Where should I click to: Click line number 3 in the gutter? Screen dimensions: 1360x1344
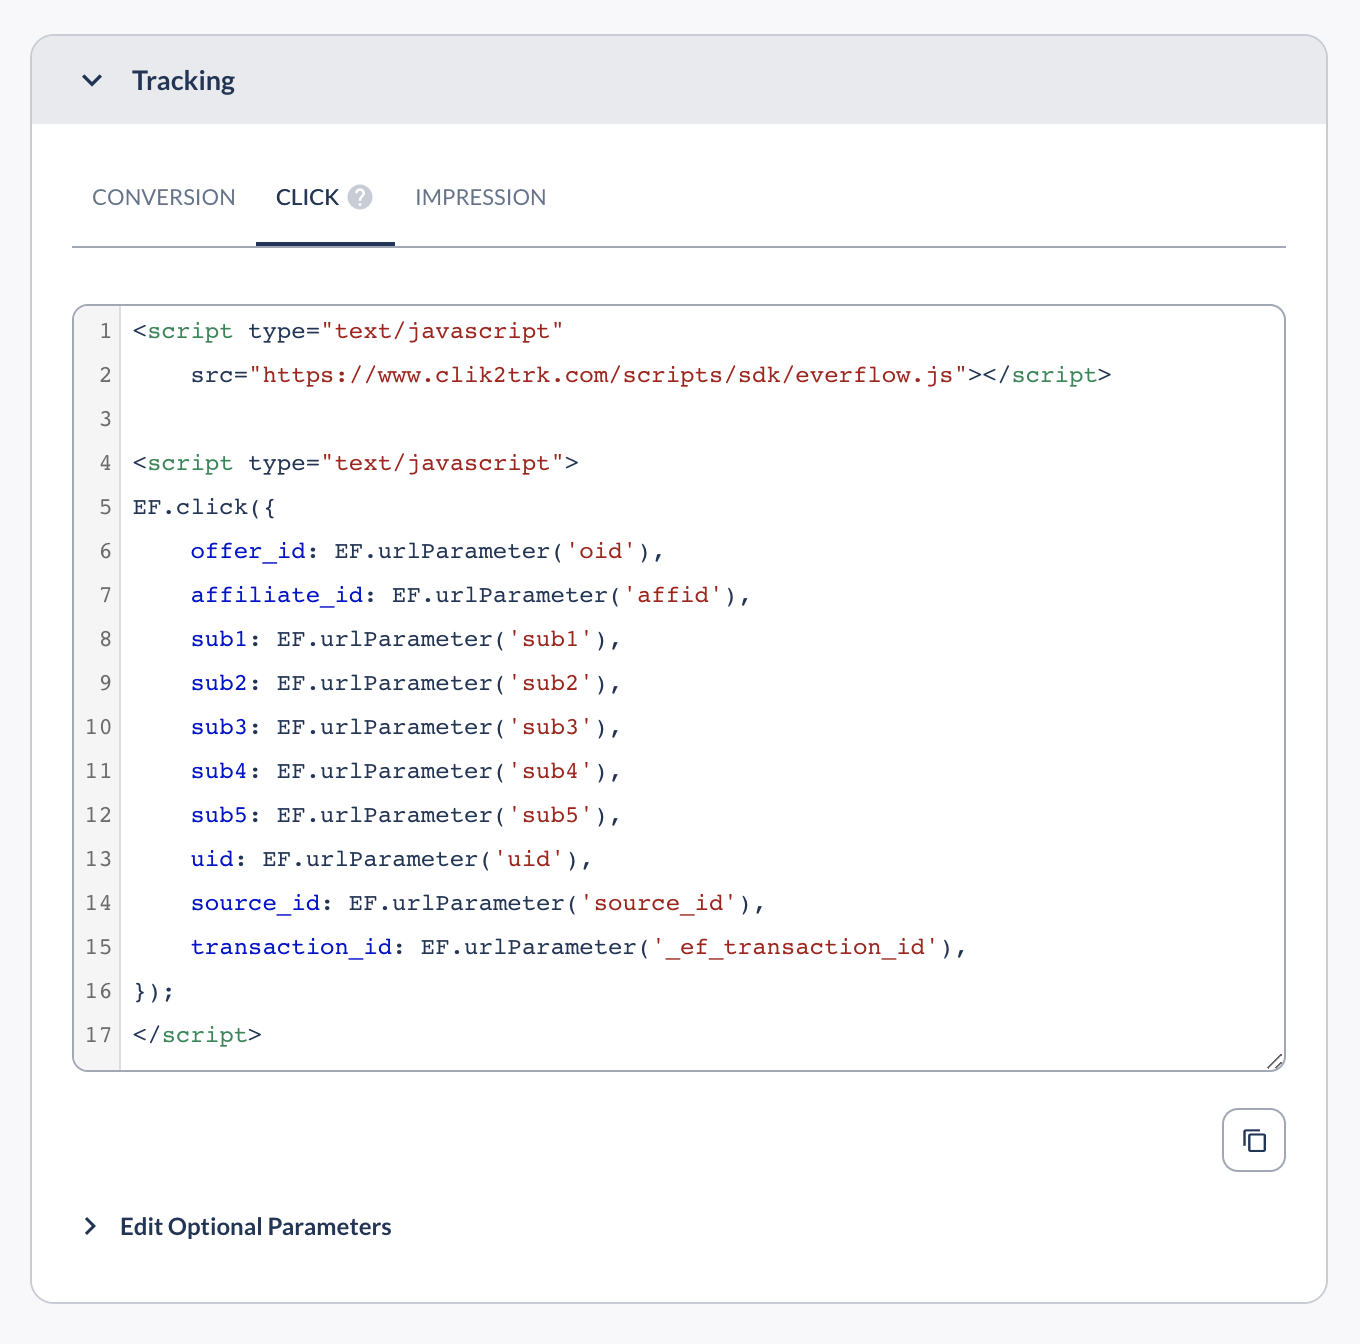point(105,419)
